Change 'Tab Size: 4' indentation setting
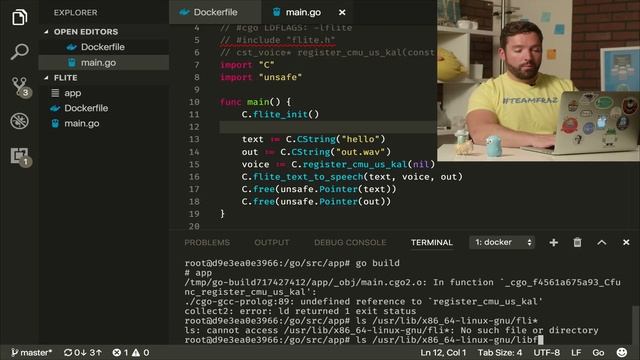 coord(500,353)
